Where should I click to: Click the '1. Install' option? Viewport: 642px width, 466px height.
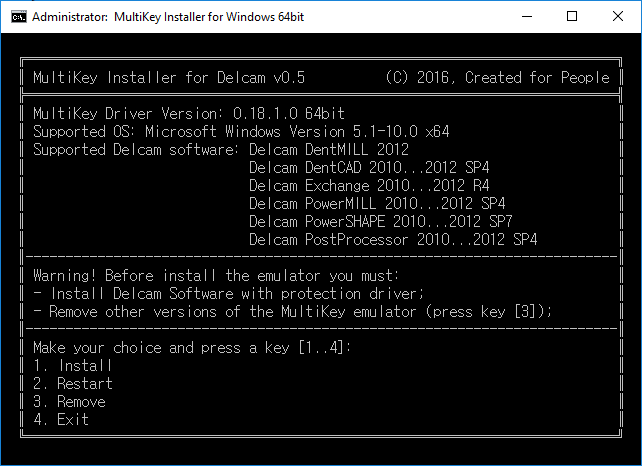click(72, 366)
